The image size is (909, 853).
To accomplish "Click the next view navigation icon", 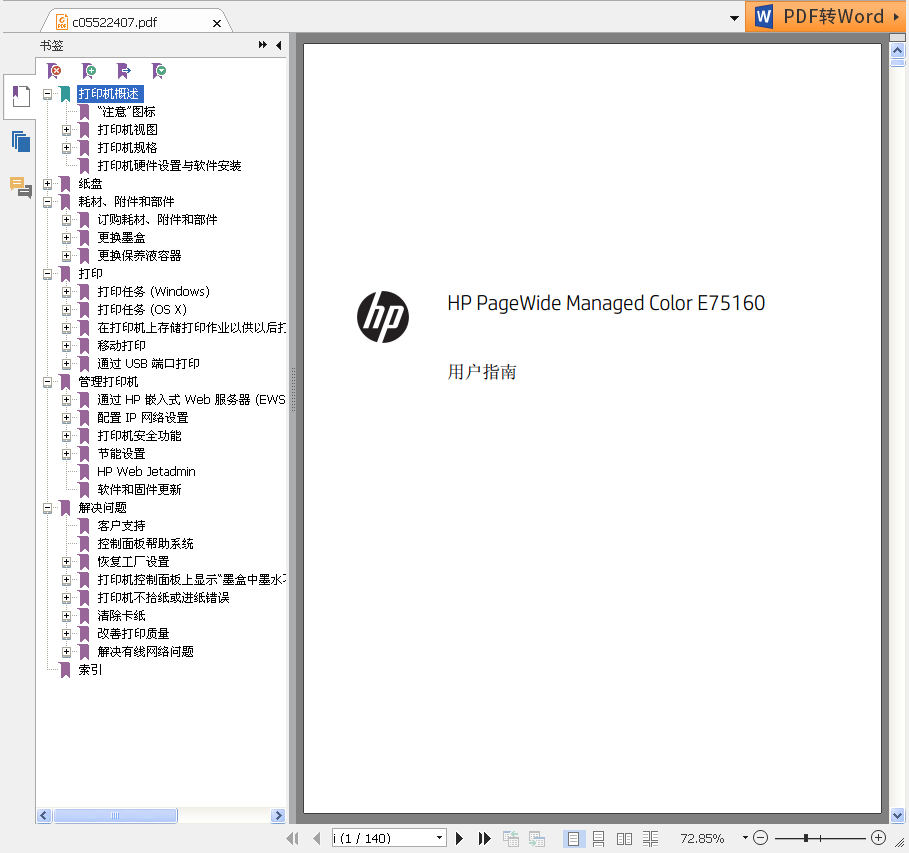I will tap(537, 838).
